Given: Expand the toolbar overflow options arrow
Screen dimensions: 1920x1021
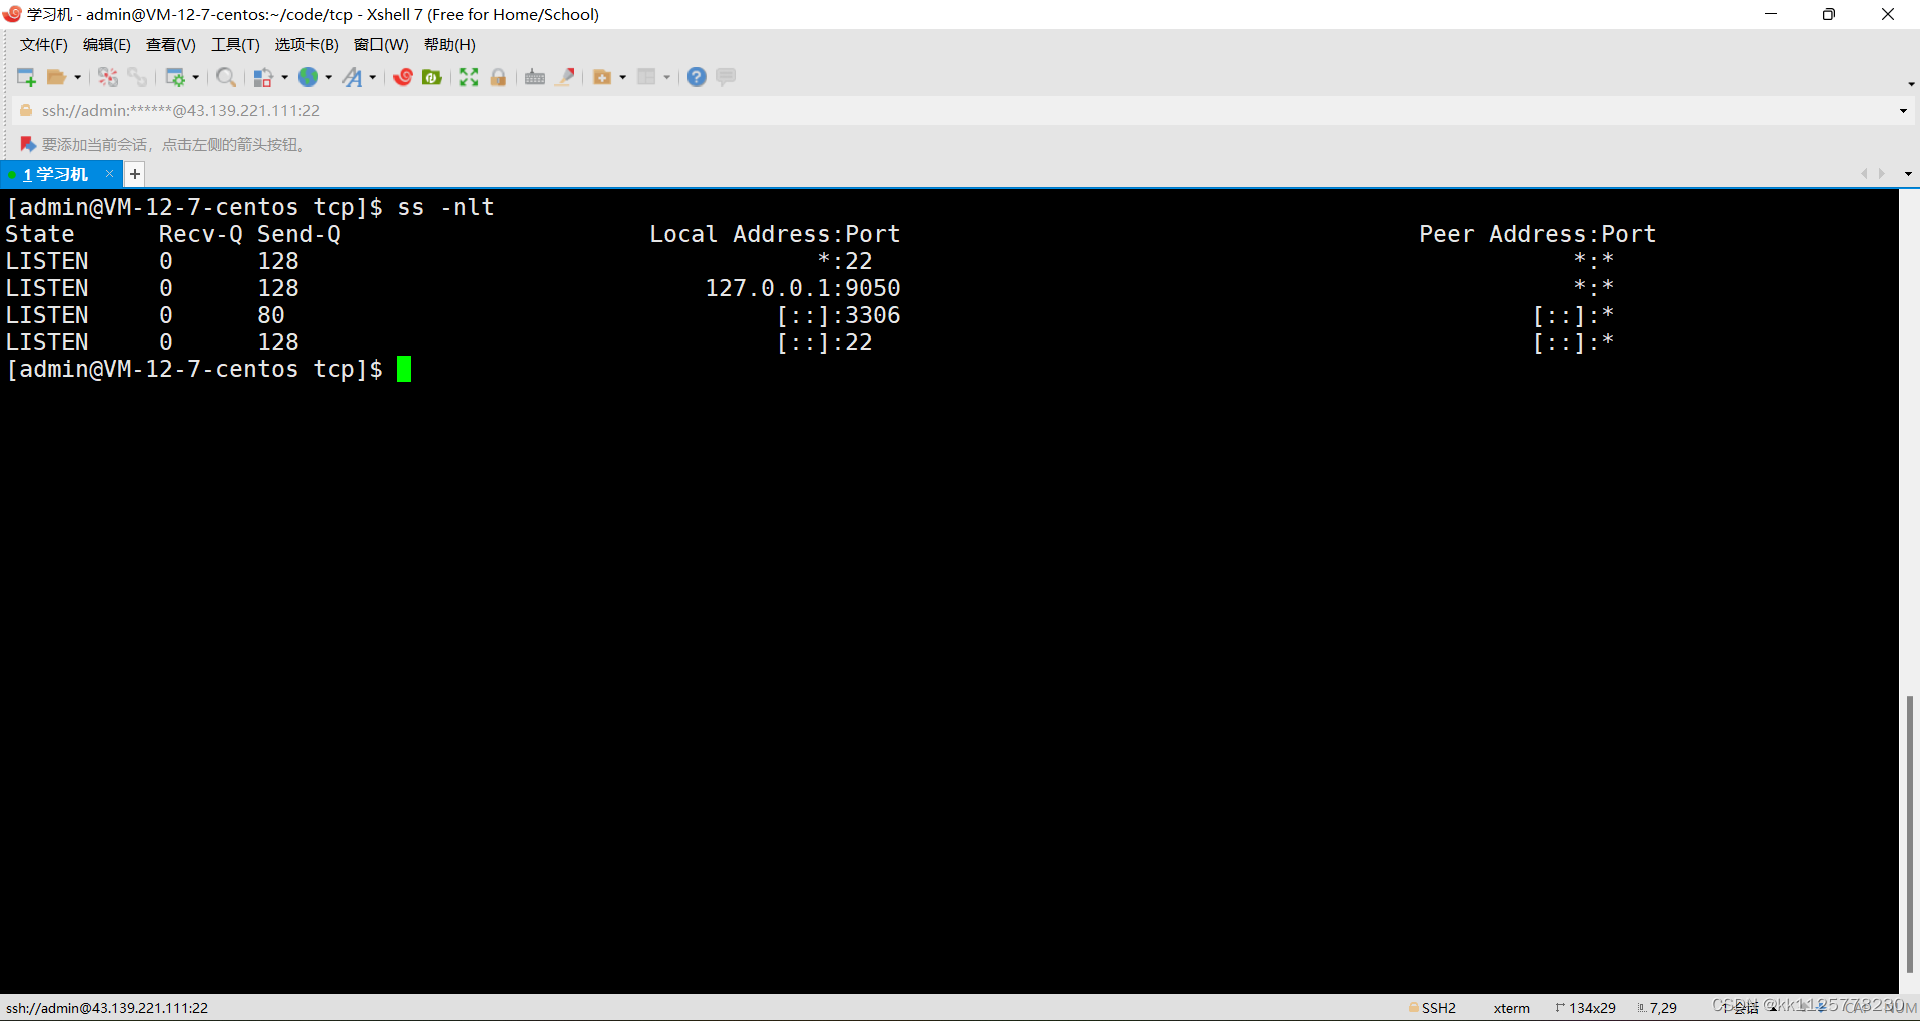Looking at the screenshot, I should coord(1911,84).
